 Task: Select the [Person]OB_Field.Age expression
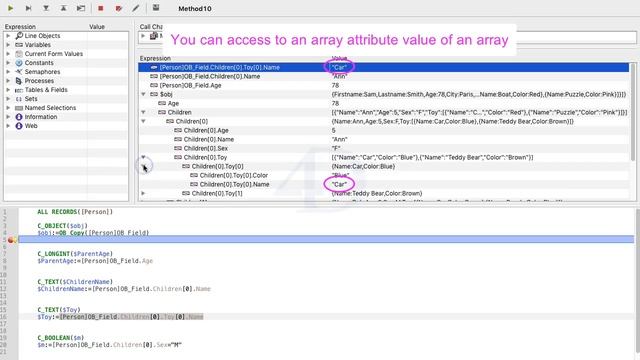(x=191, y=85)
